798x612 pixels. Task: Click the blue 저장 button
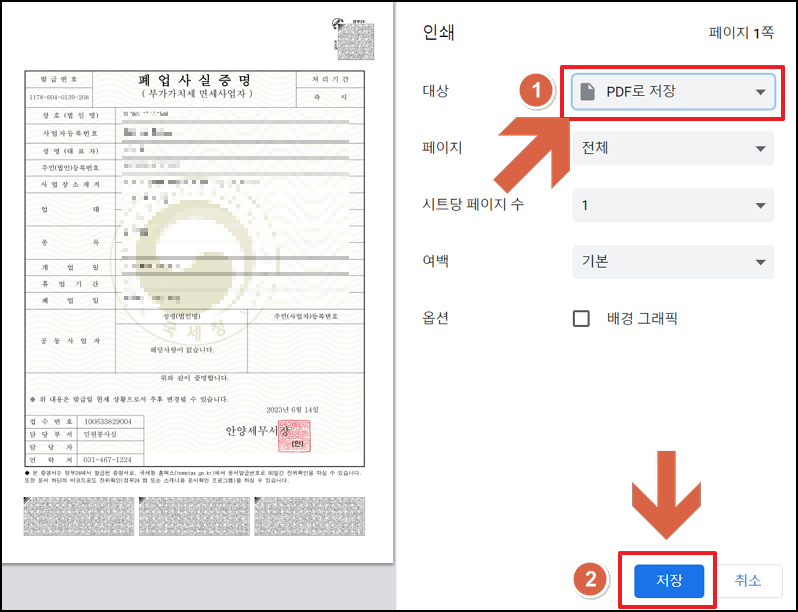669,580
